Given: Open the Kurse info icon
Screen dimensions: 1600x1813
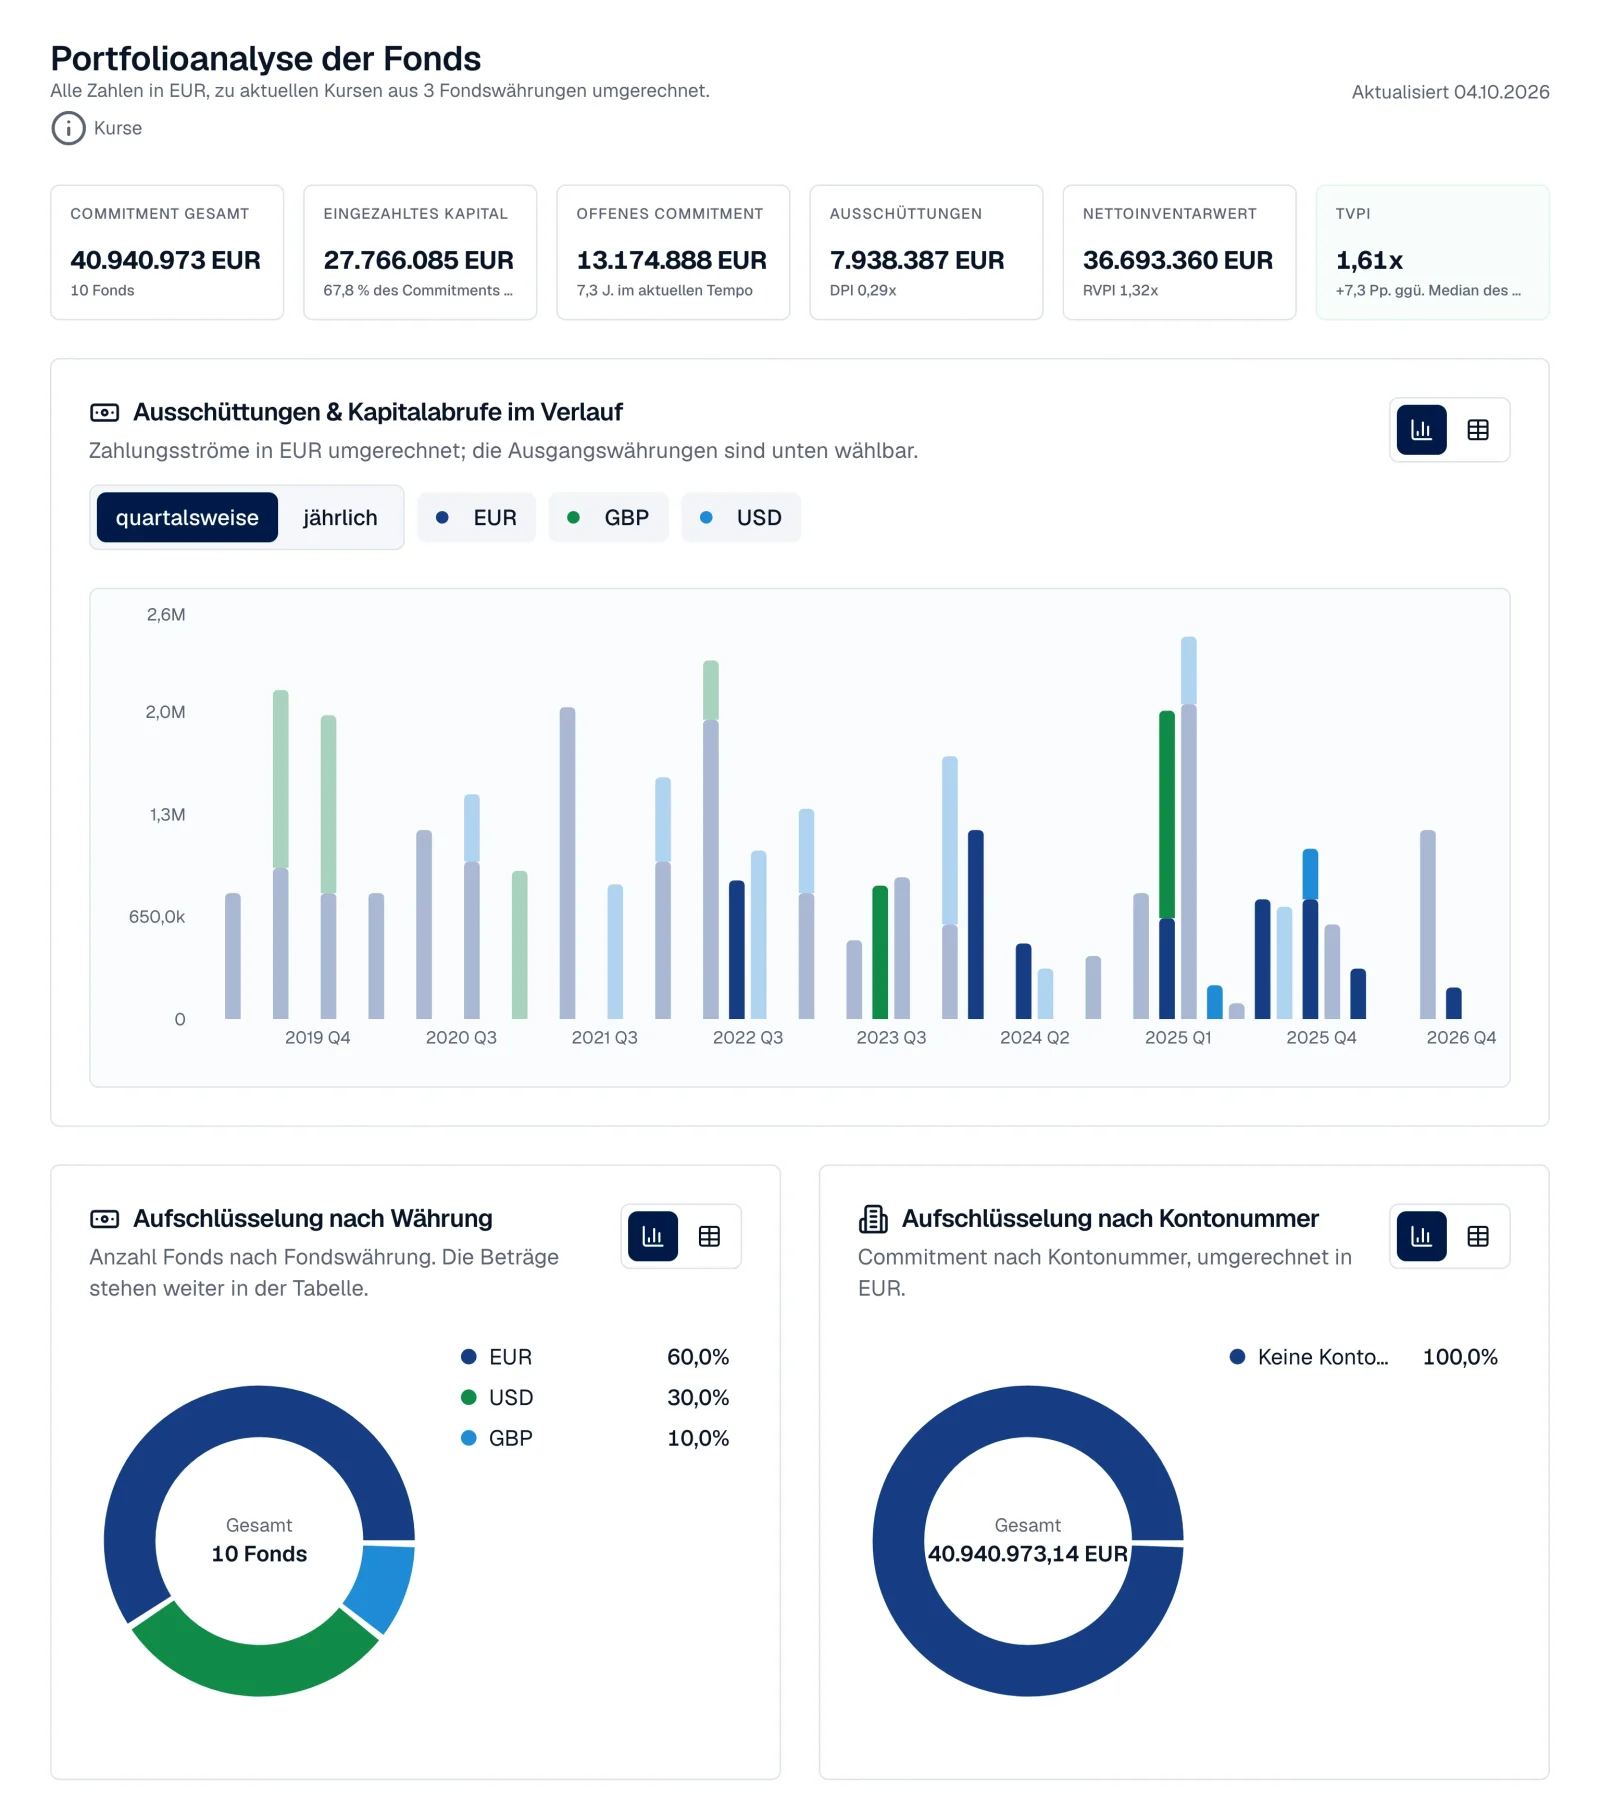Looking at the screenshot, I should pyautogui.click(x=68, y=128).
